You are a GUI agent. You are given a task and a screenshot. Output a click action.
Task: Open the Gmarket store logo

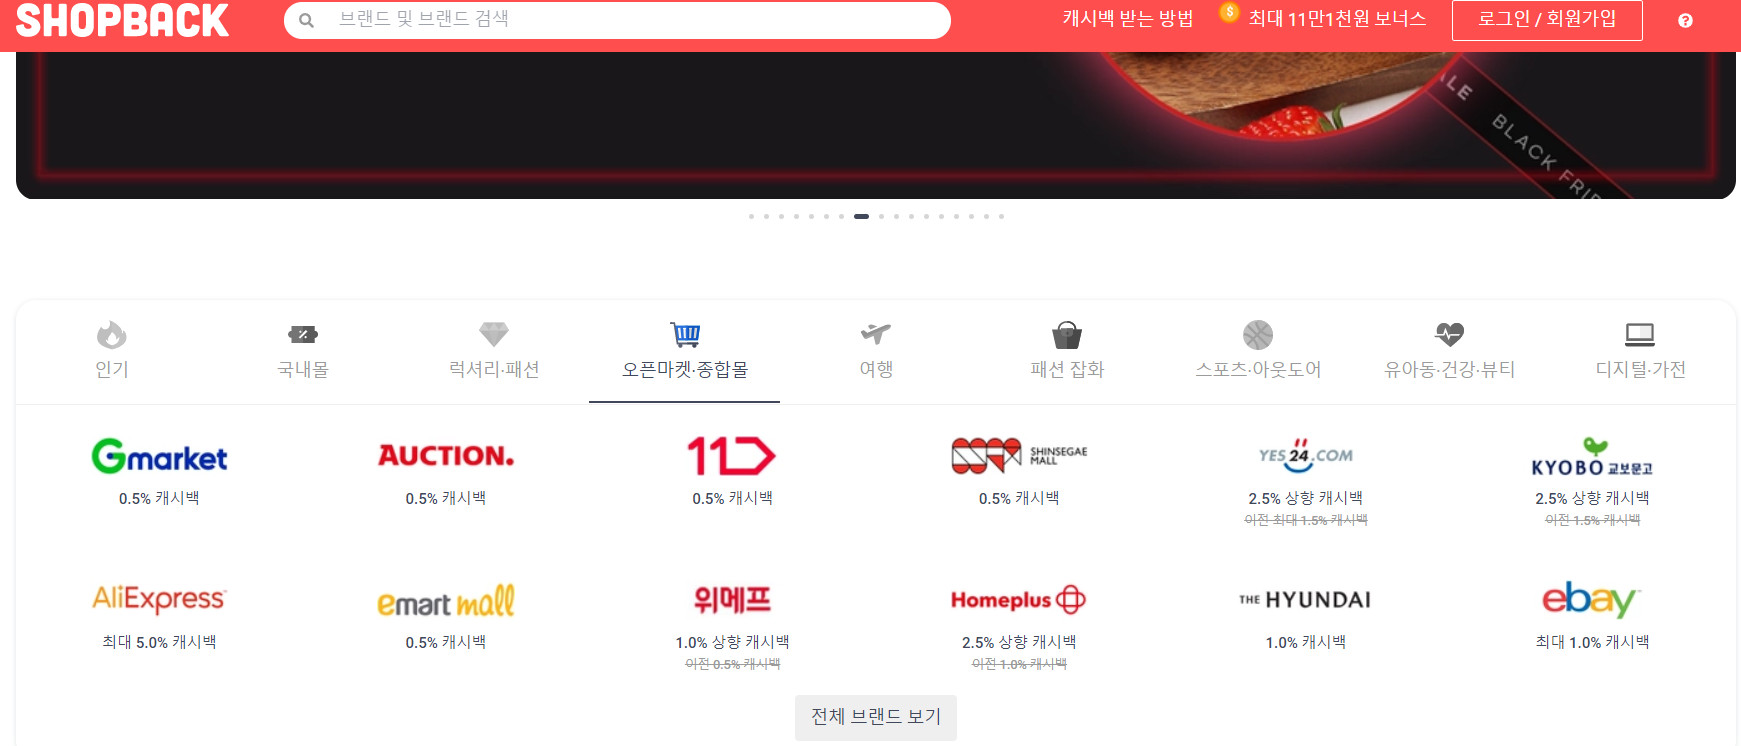click(159, 456)
